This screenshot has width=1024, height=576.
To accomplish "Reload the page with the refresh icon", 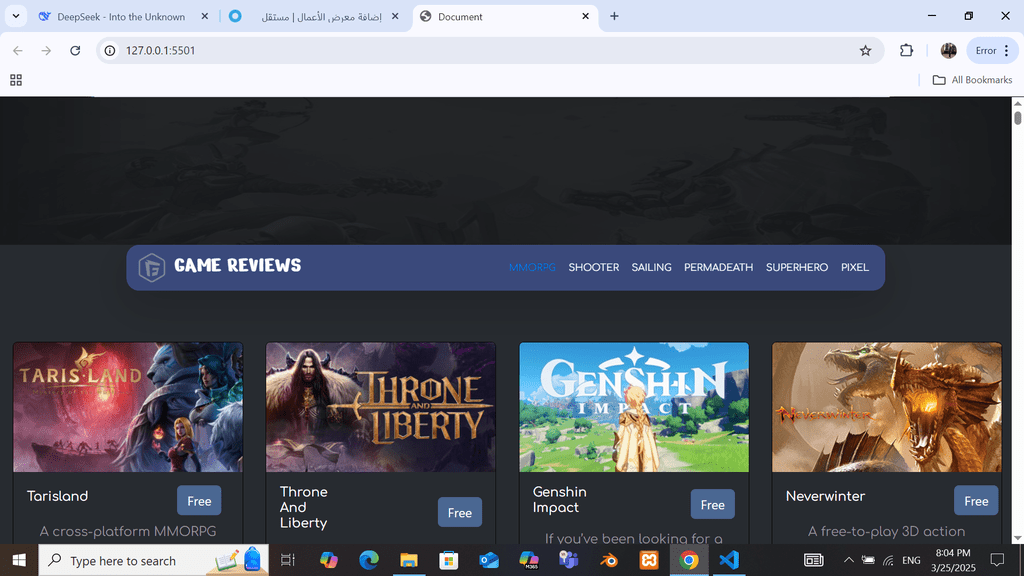I will 75,50.
